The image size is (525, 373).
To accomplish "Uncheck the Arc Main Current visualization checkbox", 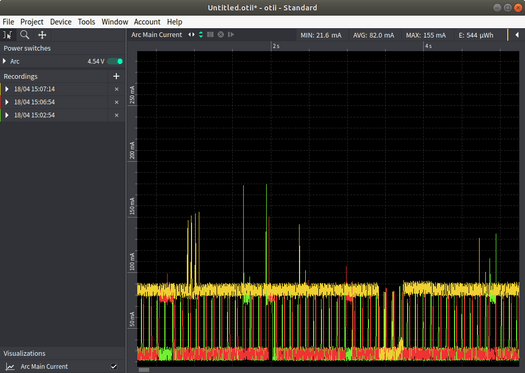I will pos(114,366).
